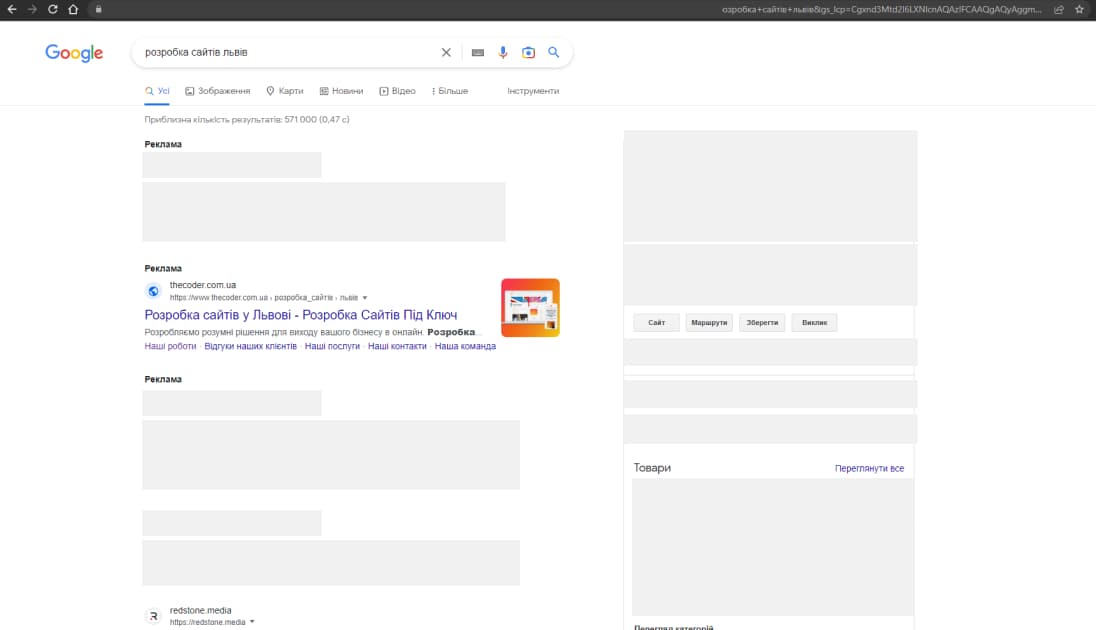Open dropdown arrow next to thecoder.com.ua URL
This screenshot has width=1096, height=630.
[365, 298]
